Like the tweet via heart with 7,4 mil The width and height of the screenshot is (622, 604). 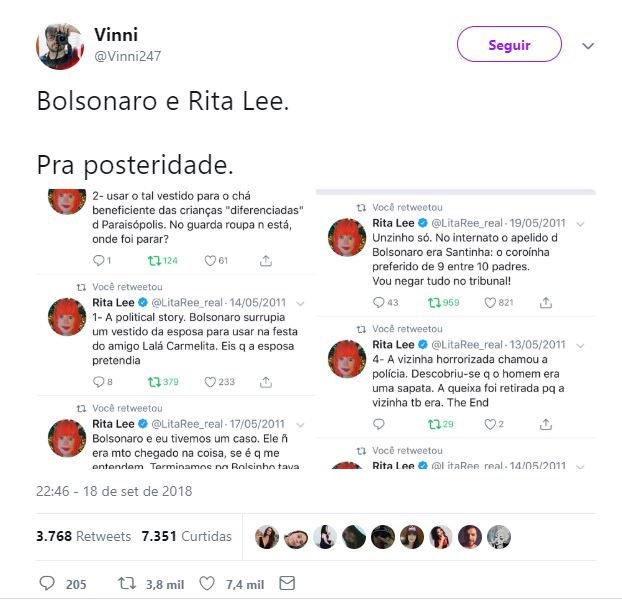click(x=207, y=583)
